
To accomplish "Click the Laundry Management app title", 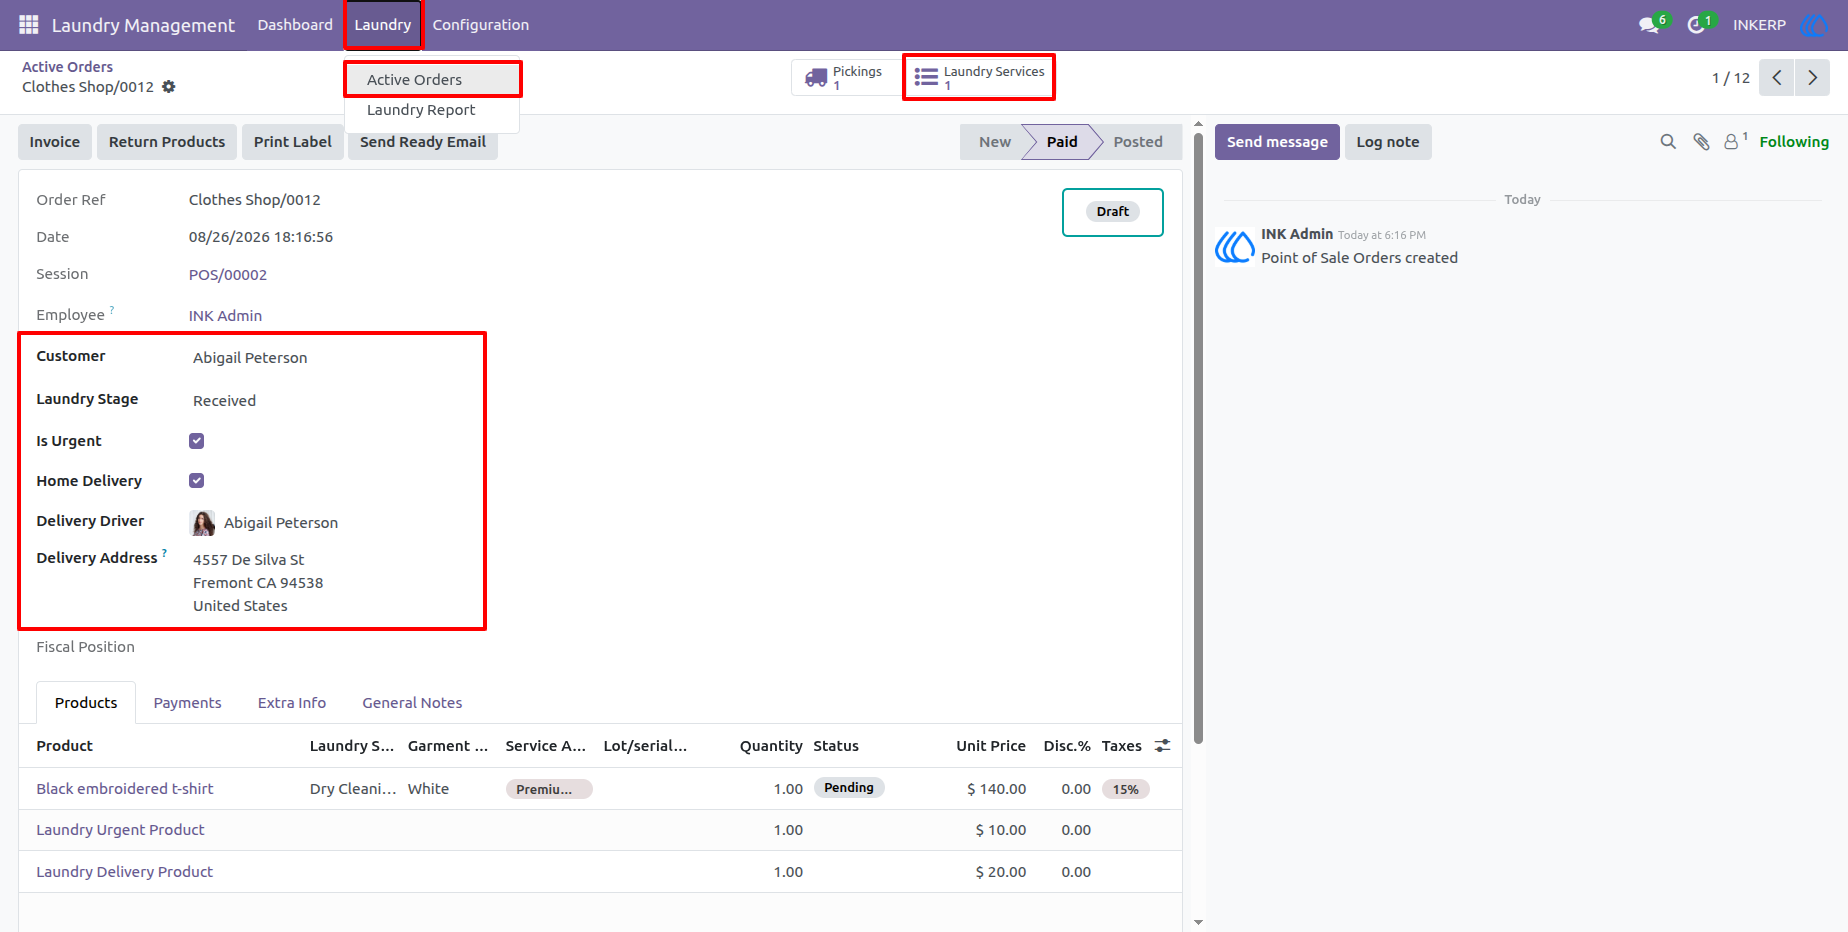I will click(143, 25).
